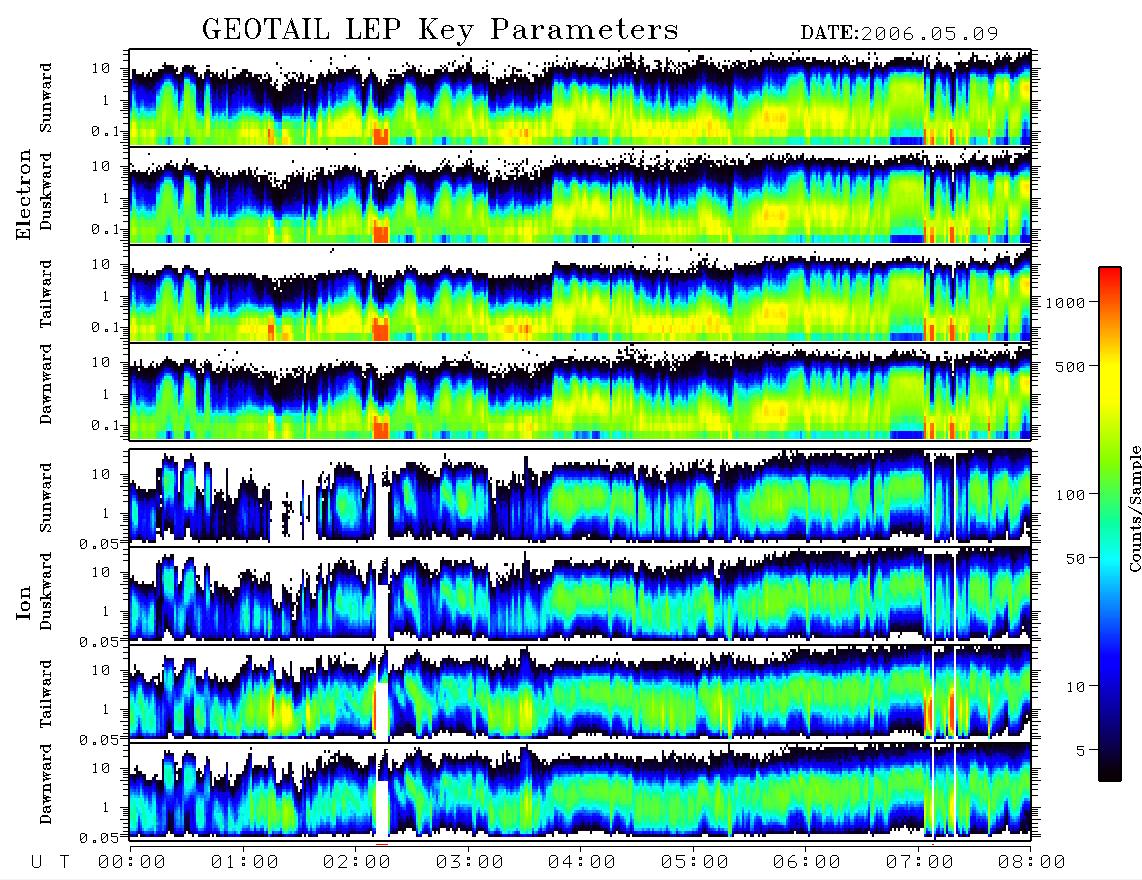Screen dimensions: 1142x880
Task: Click the vertical Electron group label
Action: [x=23, y=194]
